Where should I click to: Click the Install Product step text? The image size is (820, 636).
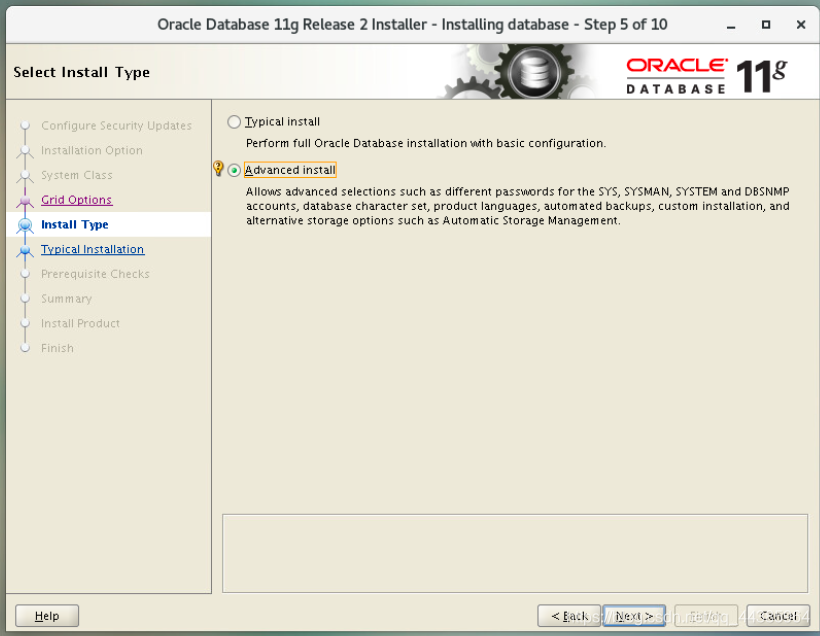[80, 323]
